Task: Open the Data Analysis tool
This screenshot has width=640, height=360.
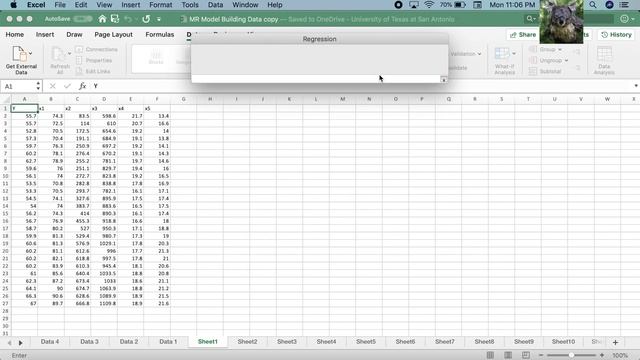Action: [604, 60]
